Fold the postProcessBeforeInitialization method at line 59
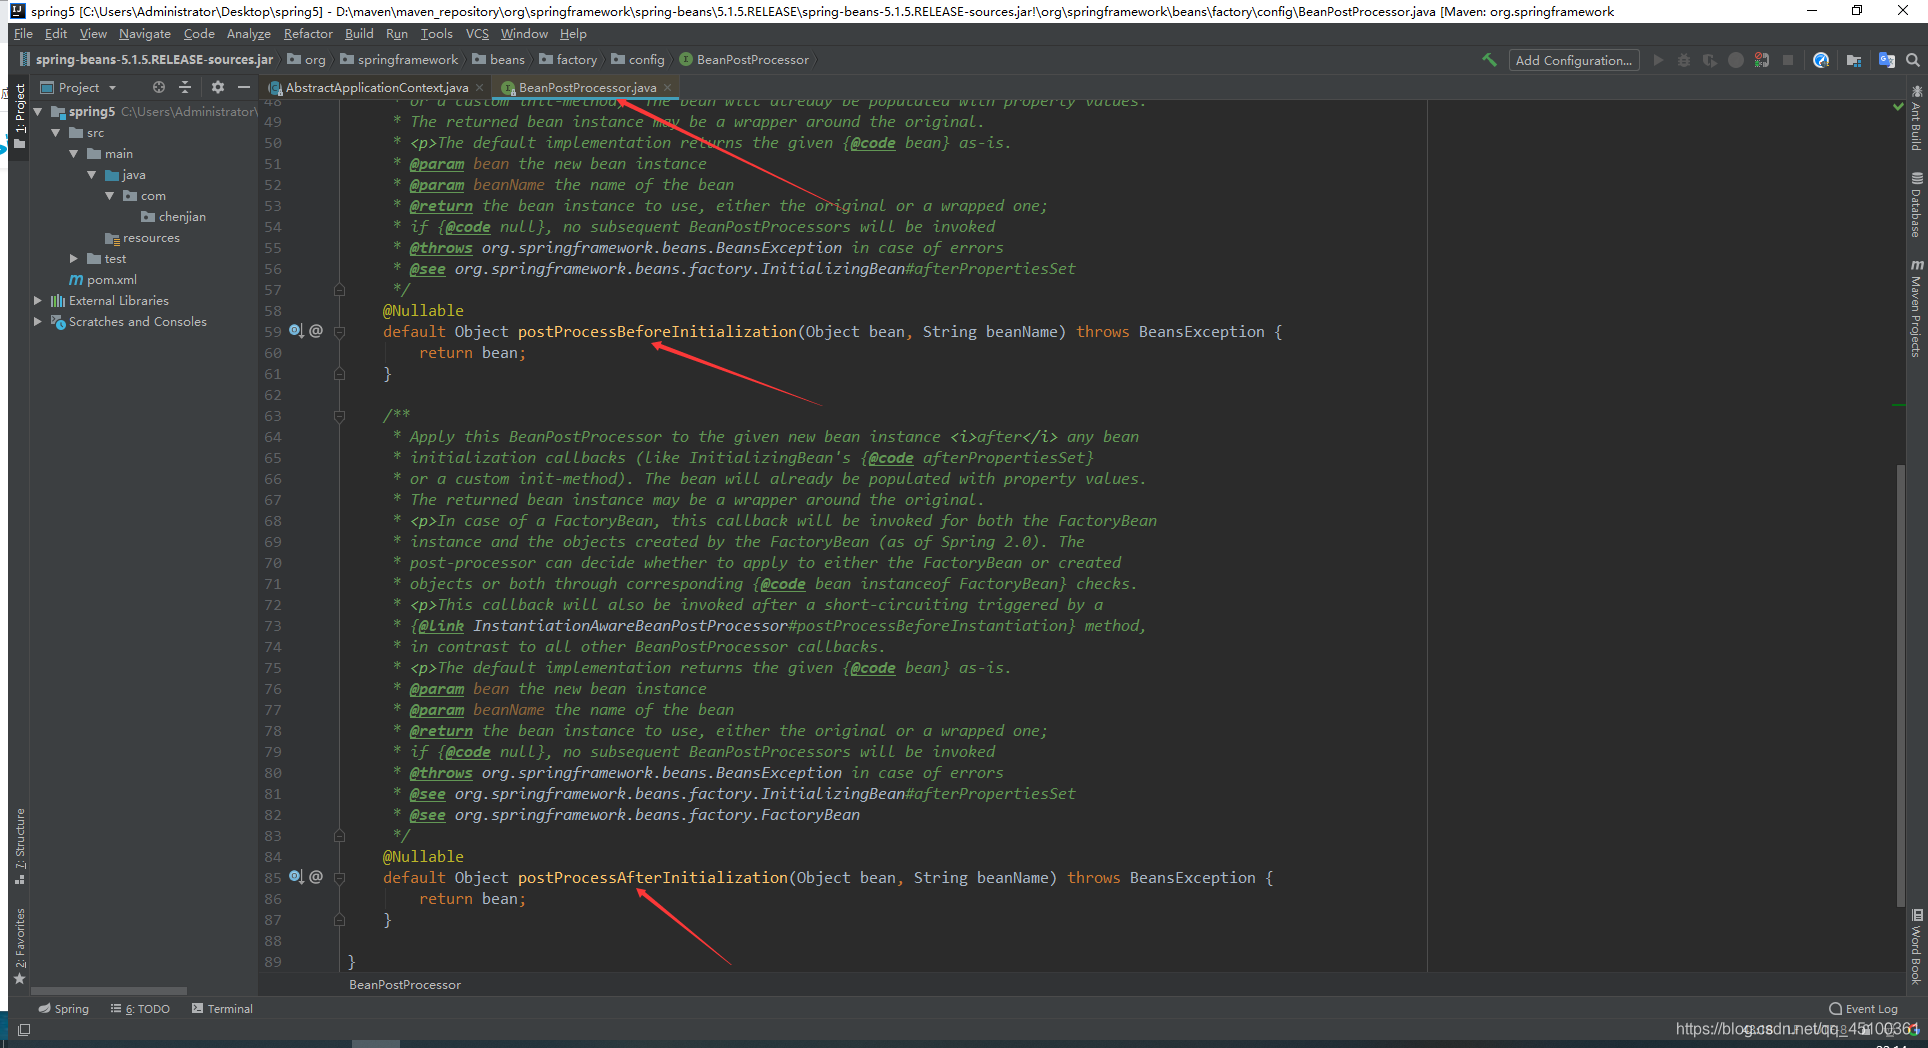 coord(339,331)
